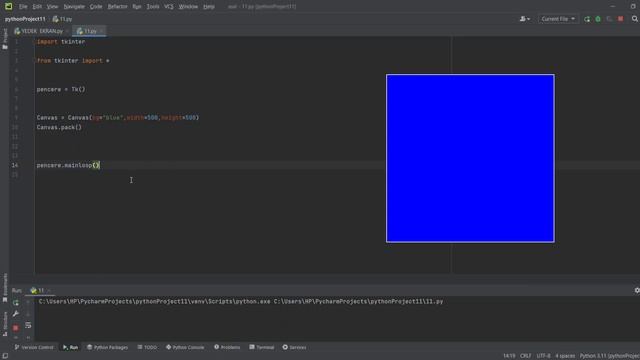Click the Run with Coverage icon
The width and height of the screenshot is (640, 360).
(x=609, y=19)
